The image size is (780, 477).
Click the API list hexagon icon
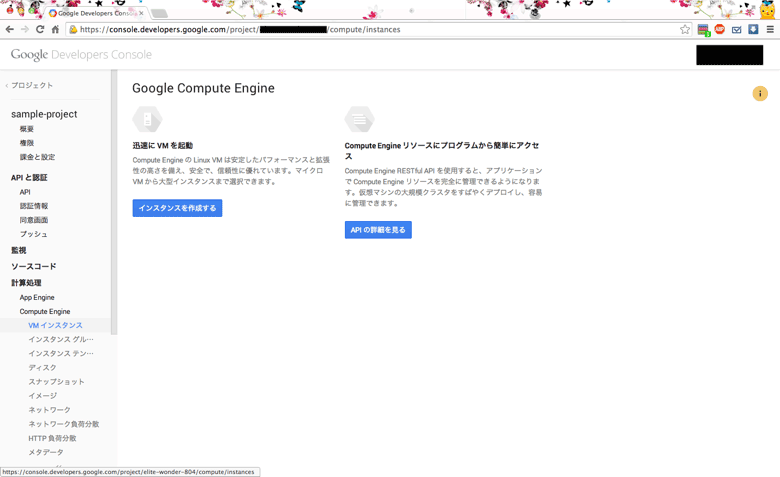(359, 119)
